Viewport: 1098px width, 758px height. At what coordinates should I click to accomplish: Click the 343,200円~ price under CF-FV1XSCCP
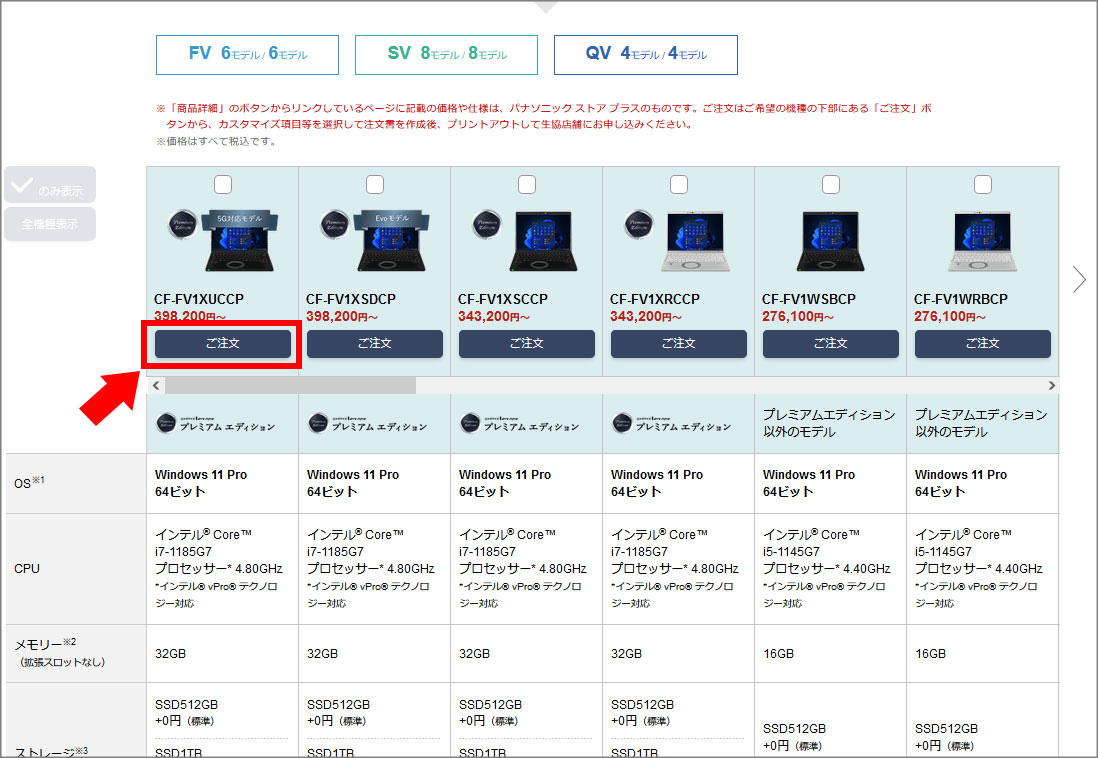[494, 317]
